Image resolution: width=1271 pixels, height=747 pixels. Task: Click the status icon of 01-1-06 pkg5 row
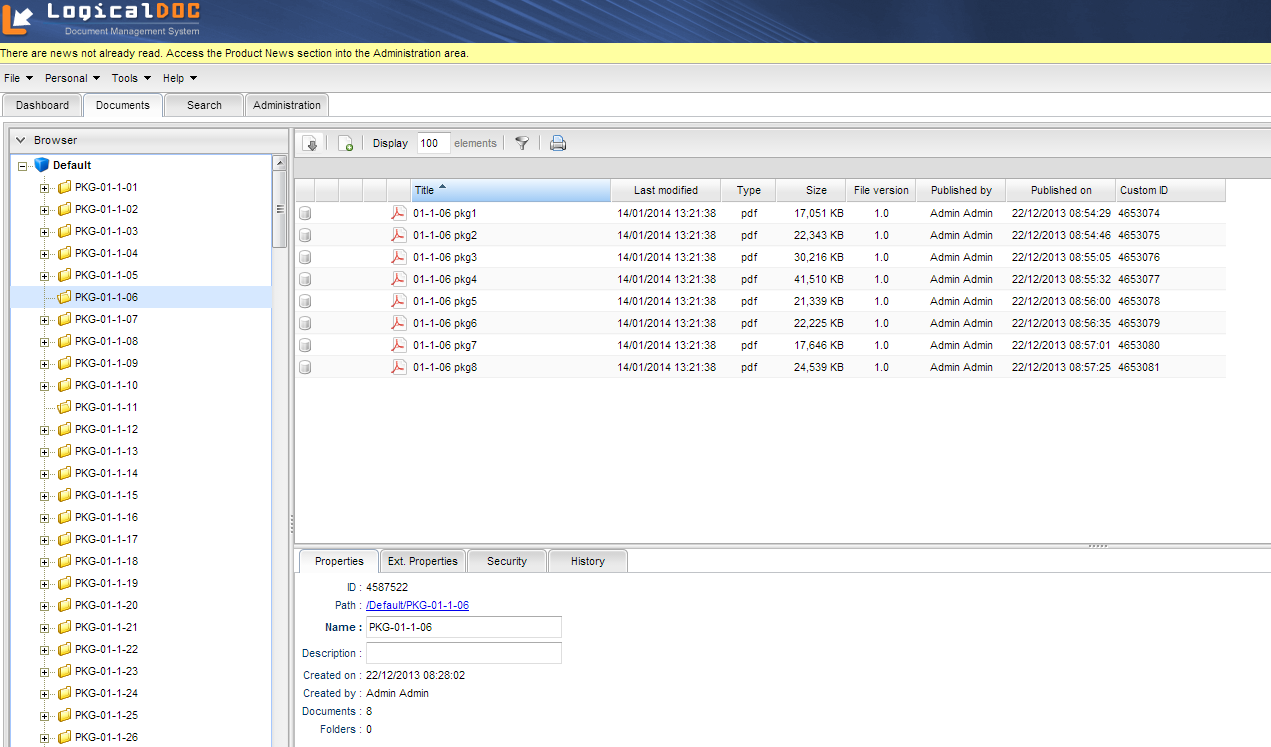305,301
